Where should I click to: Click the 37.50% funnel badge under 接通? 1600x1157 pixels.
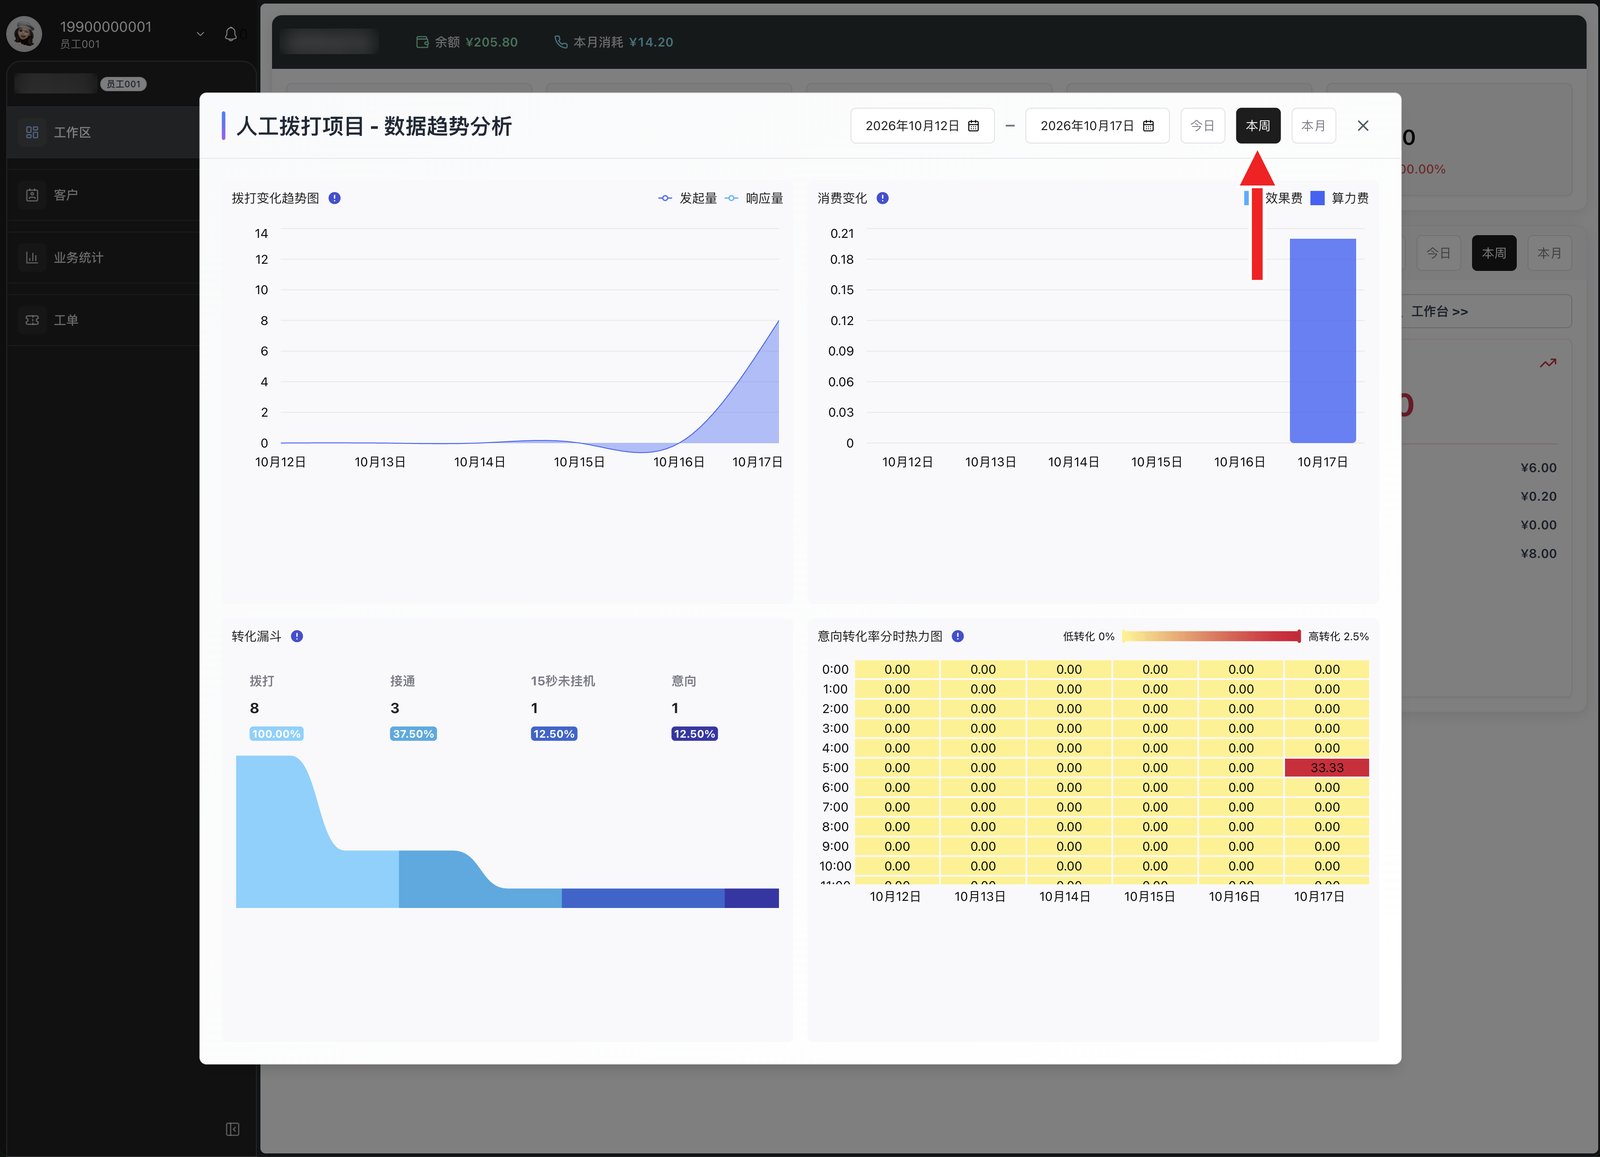[x=413, y=734]
